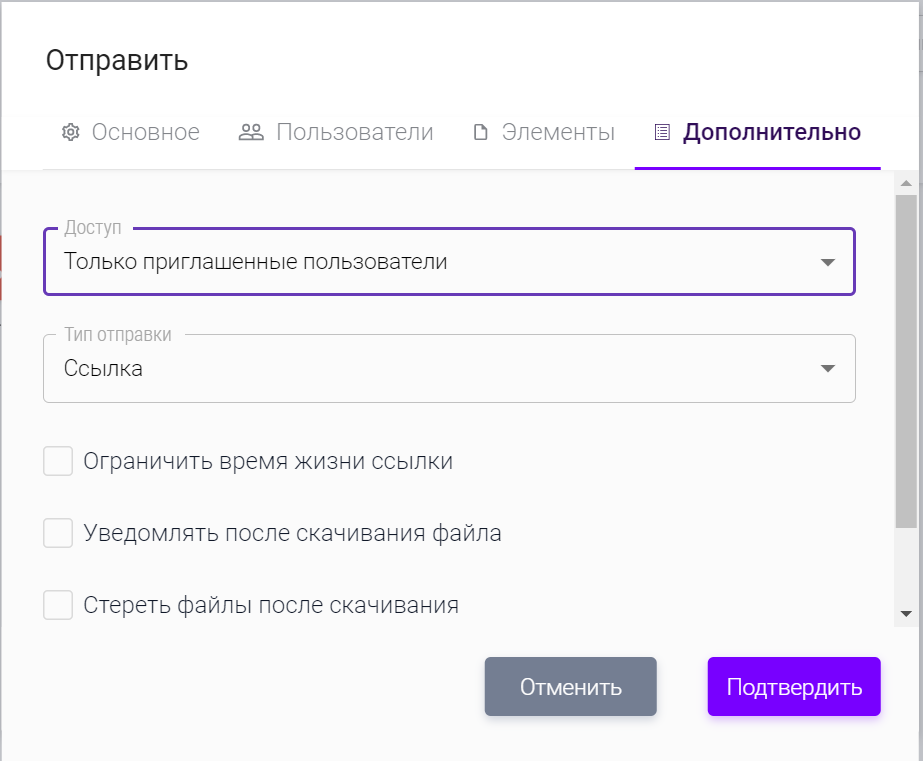Open the Ссылка combo box field
Viewport: 923px width, 761px height.
(430, 369)
